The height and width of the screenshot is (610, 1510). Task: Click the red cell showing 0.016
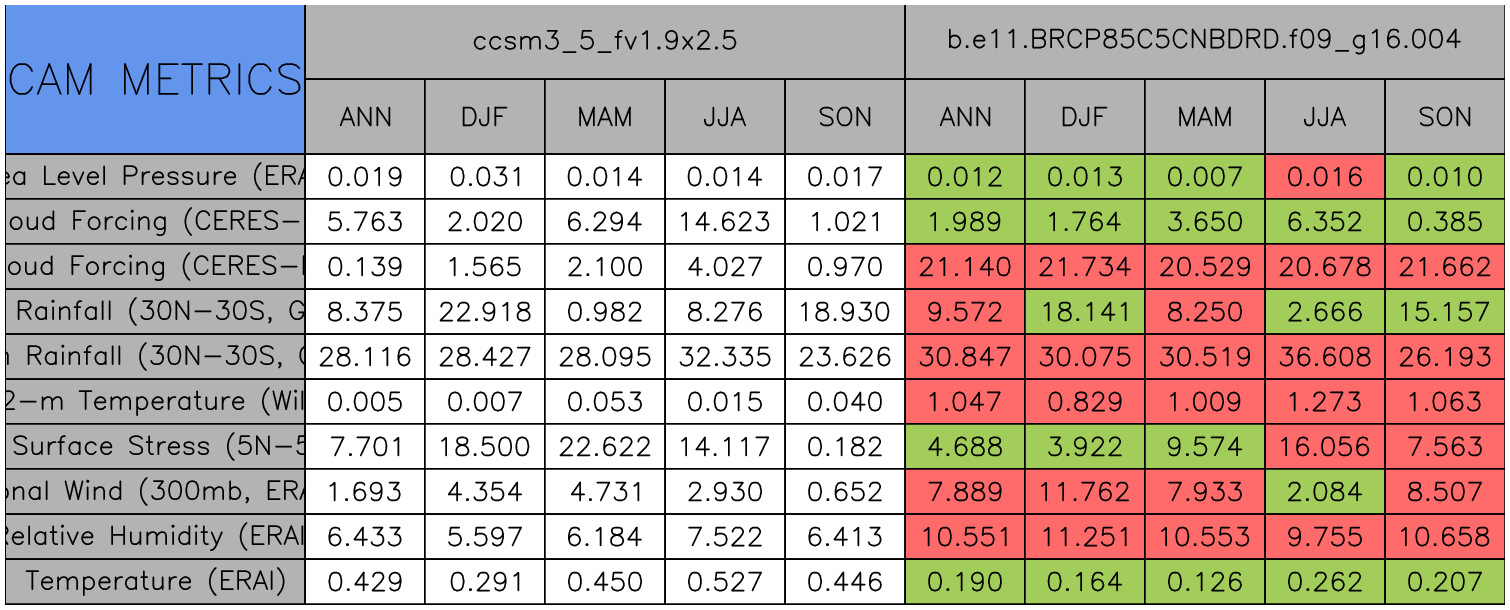pyautogui.click(x=1325, y=176)
